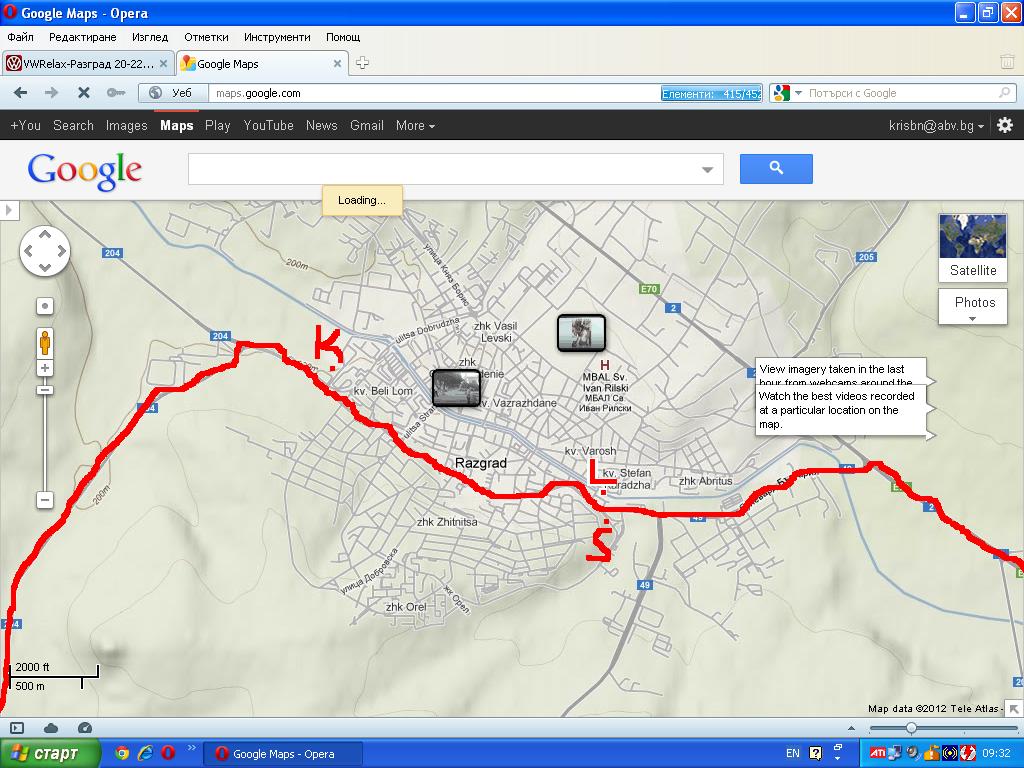Stop page loading with the X button
Viewport: 1024px width, 768px height.
point(83,93)
